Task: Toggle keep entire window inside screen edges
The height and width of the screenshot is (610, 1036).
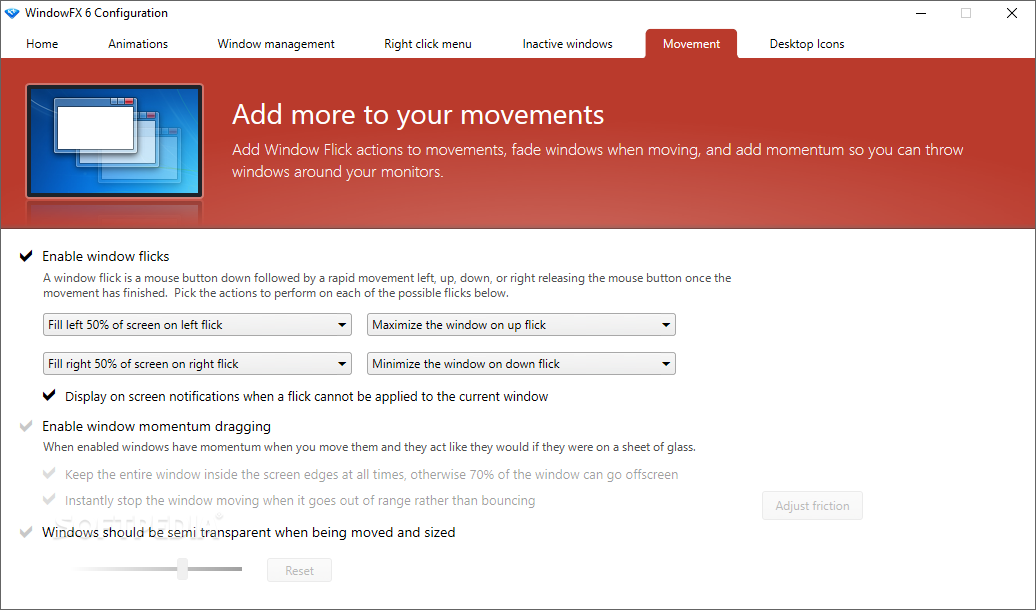Action: point(49,474)
